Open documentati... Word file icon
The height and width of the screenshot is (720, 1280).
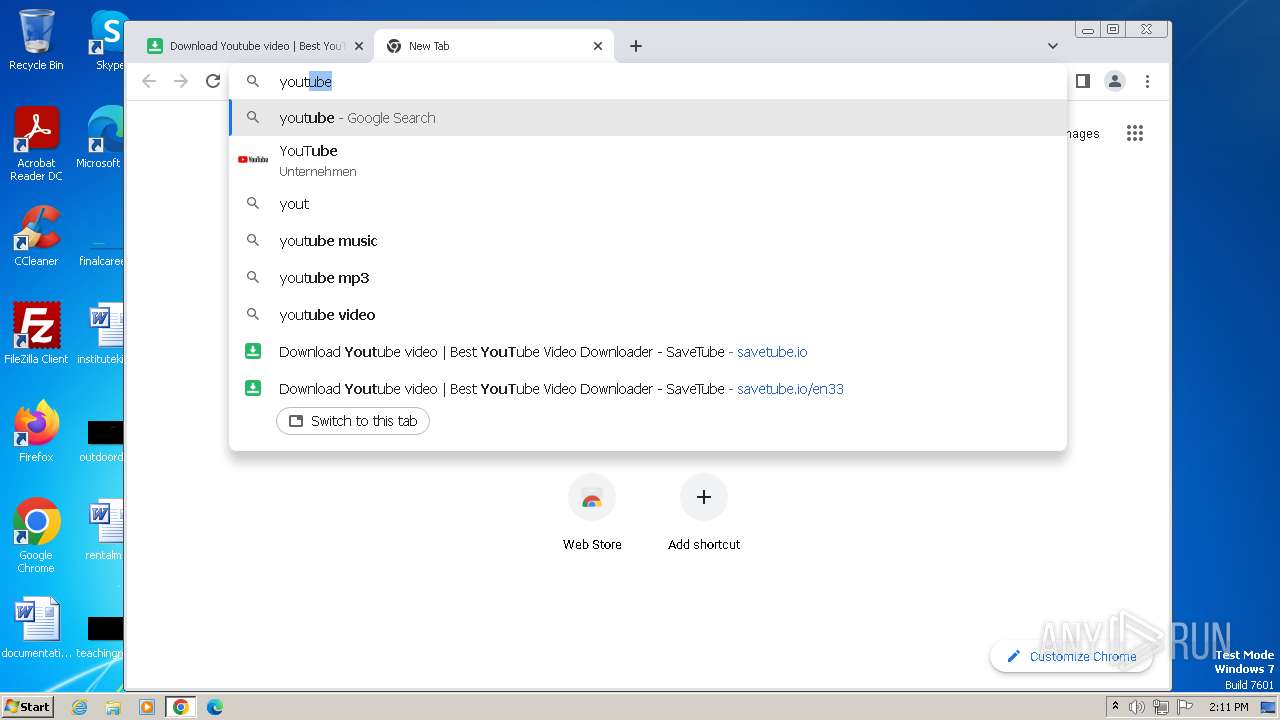pyautogui.click(x=36, y=628)
